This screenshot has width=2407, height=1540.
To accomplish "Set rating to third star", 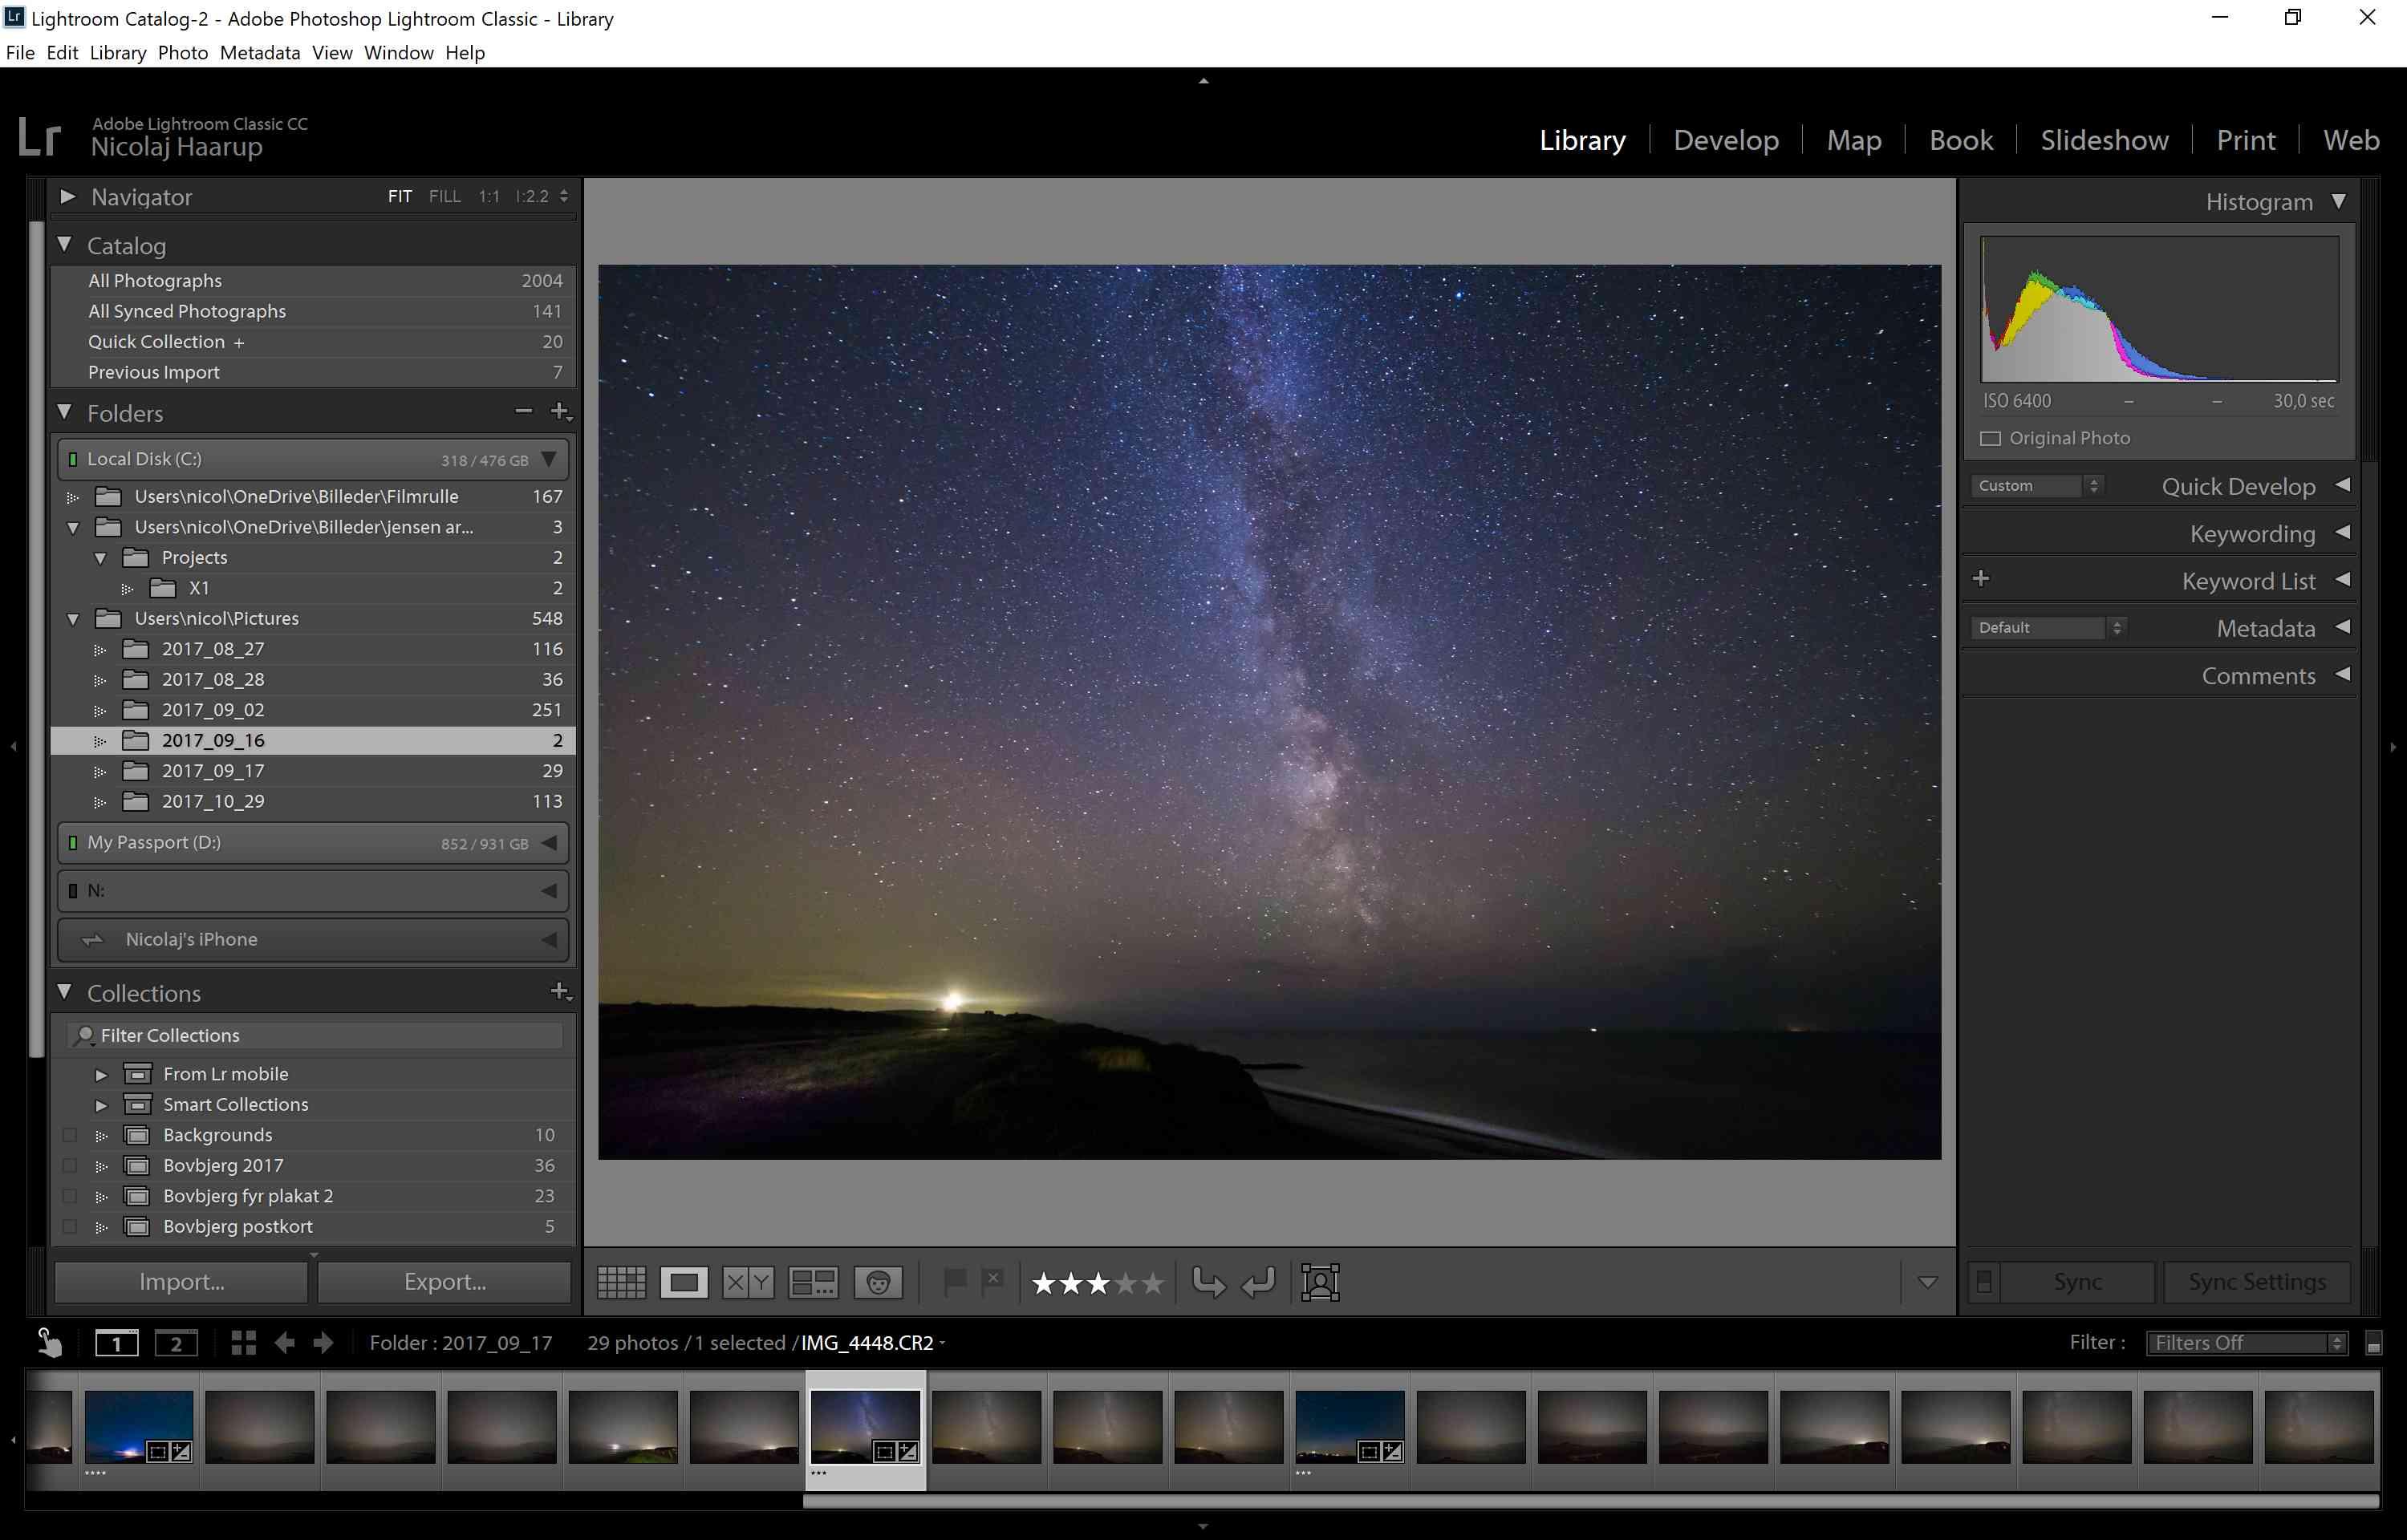I will [1098, 1283].
